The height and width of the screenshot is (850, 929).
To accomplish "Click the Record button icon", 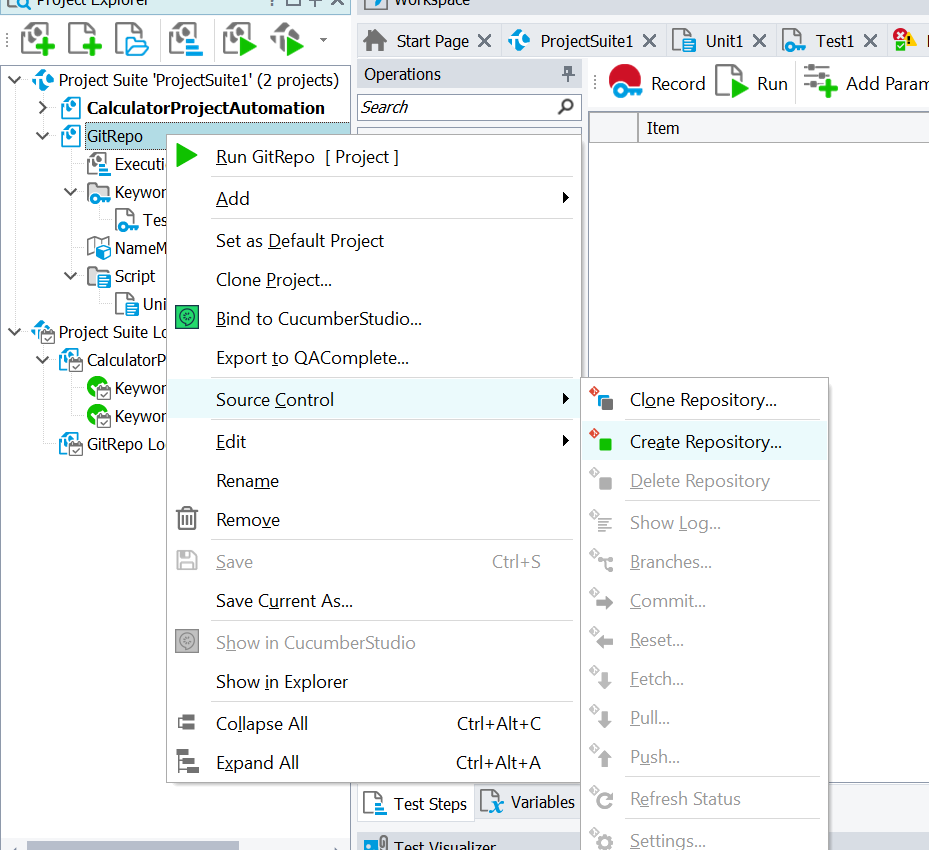I will [x=627, y=82].
